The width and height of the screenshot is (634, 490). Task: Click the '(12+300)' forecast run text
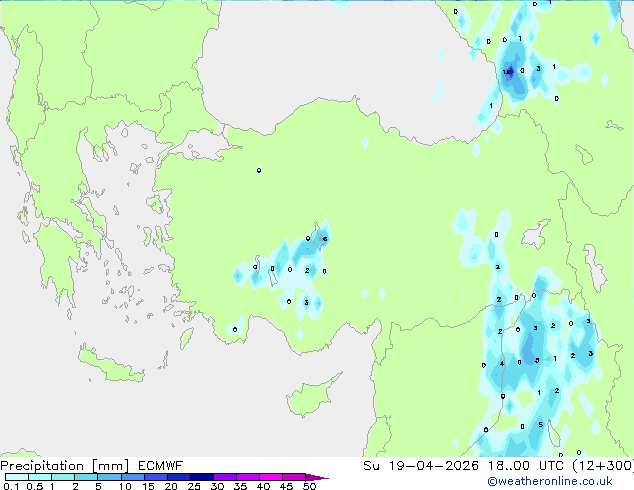(603, 466)
